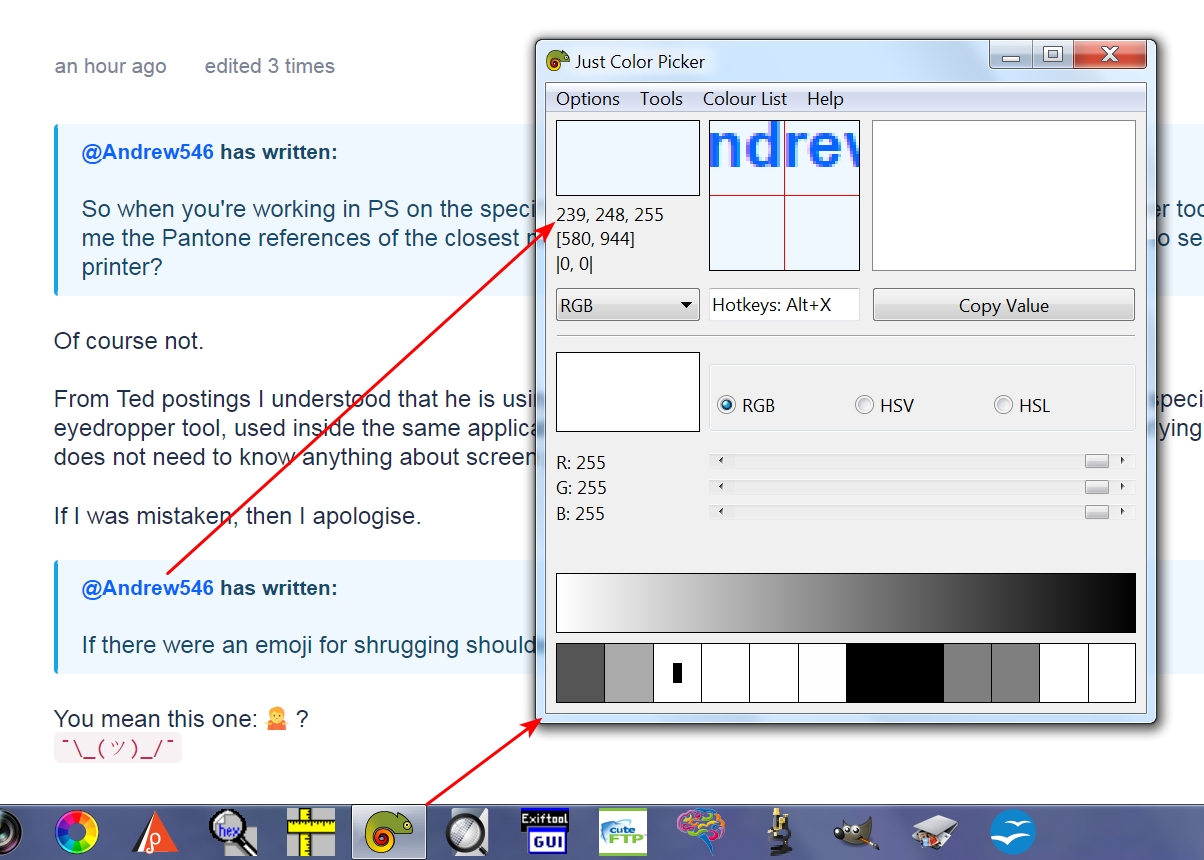
Task: Select the HSV radio button
Action: pyautogui.click(x=864, y=405)
